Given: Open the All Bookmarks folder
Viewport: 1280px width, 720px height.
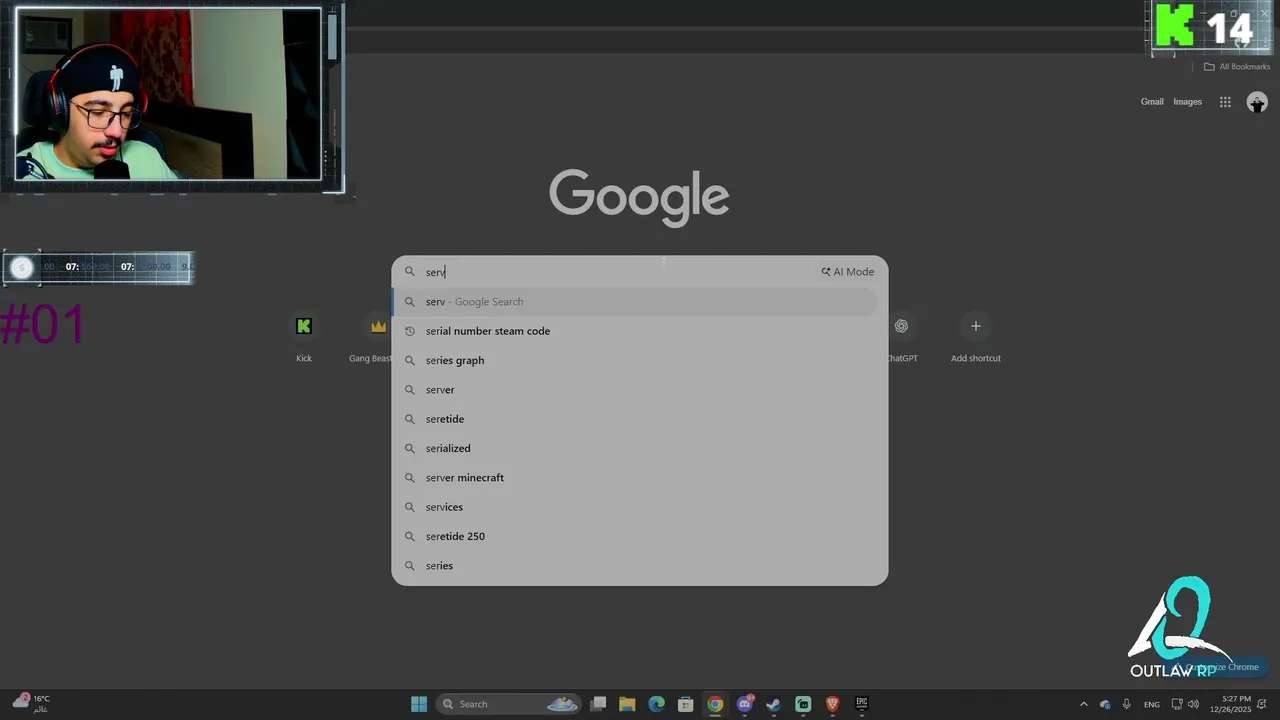Looking at the screenshot, I should point(1236,67).
